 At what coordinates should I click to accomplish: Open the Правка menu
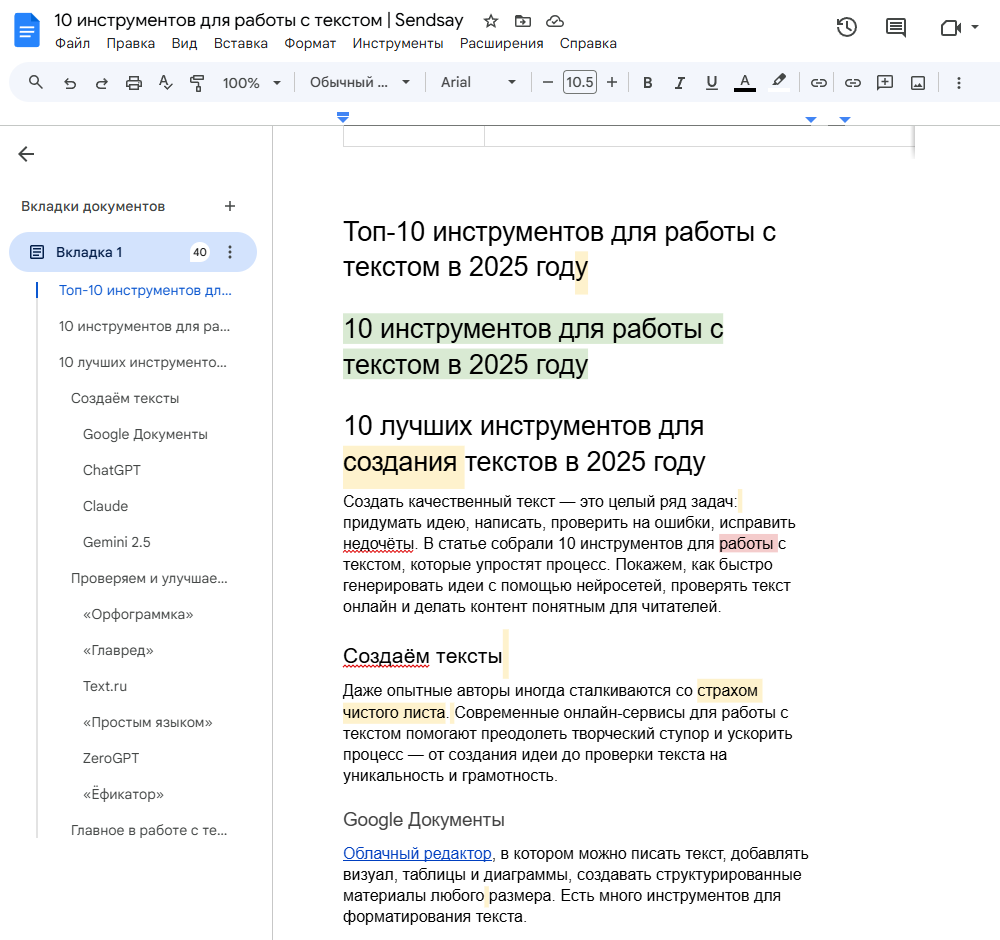coord(131,43)
